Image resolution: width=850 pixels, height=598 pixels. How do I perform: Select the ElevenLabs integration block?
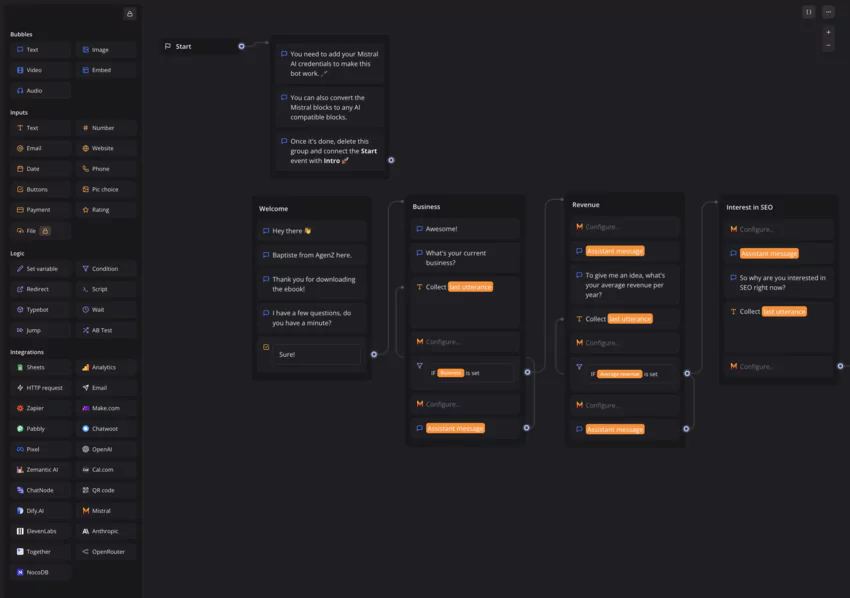pyautogui.click(x=40, y=530)
